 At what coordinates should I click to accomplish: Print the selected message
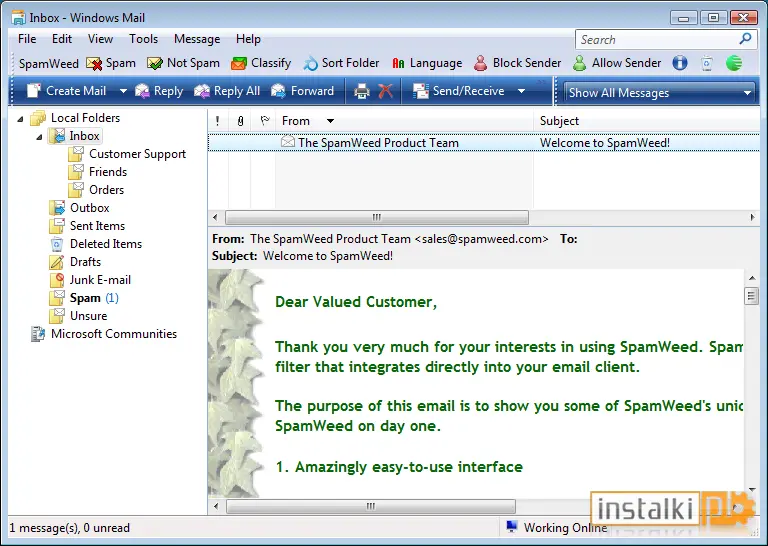(x=361, y=91)
